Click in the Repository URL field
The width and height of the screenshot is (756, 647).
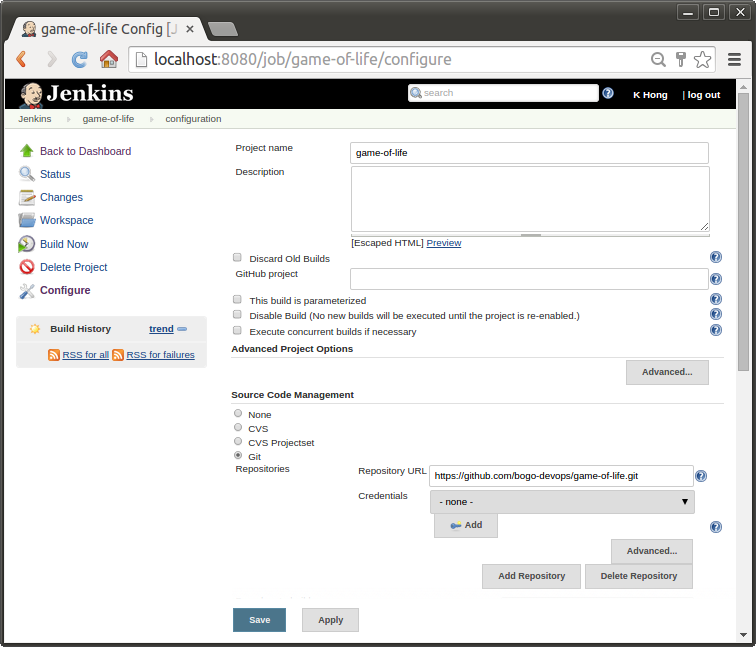(x=561, y=476)
